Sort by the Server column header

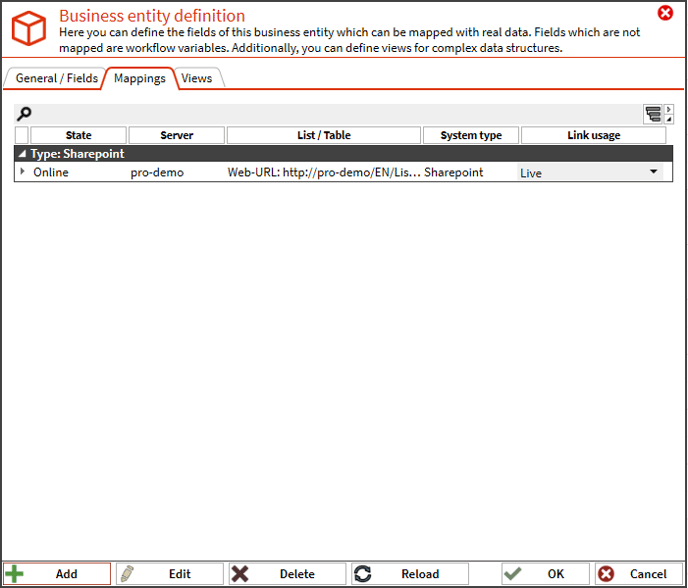coord(176,135)
